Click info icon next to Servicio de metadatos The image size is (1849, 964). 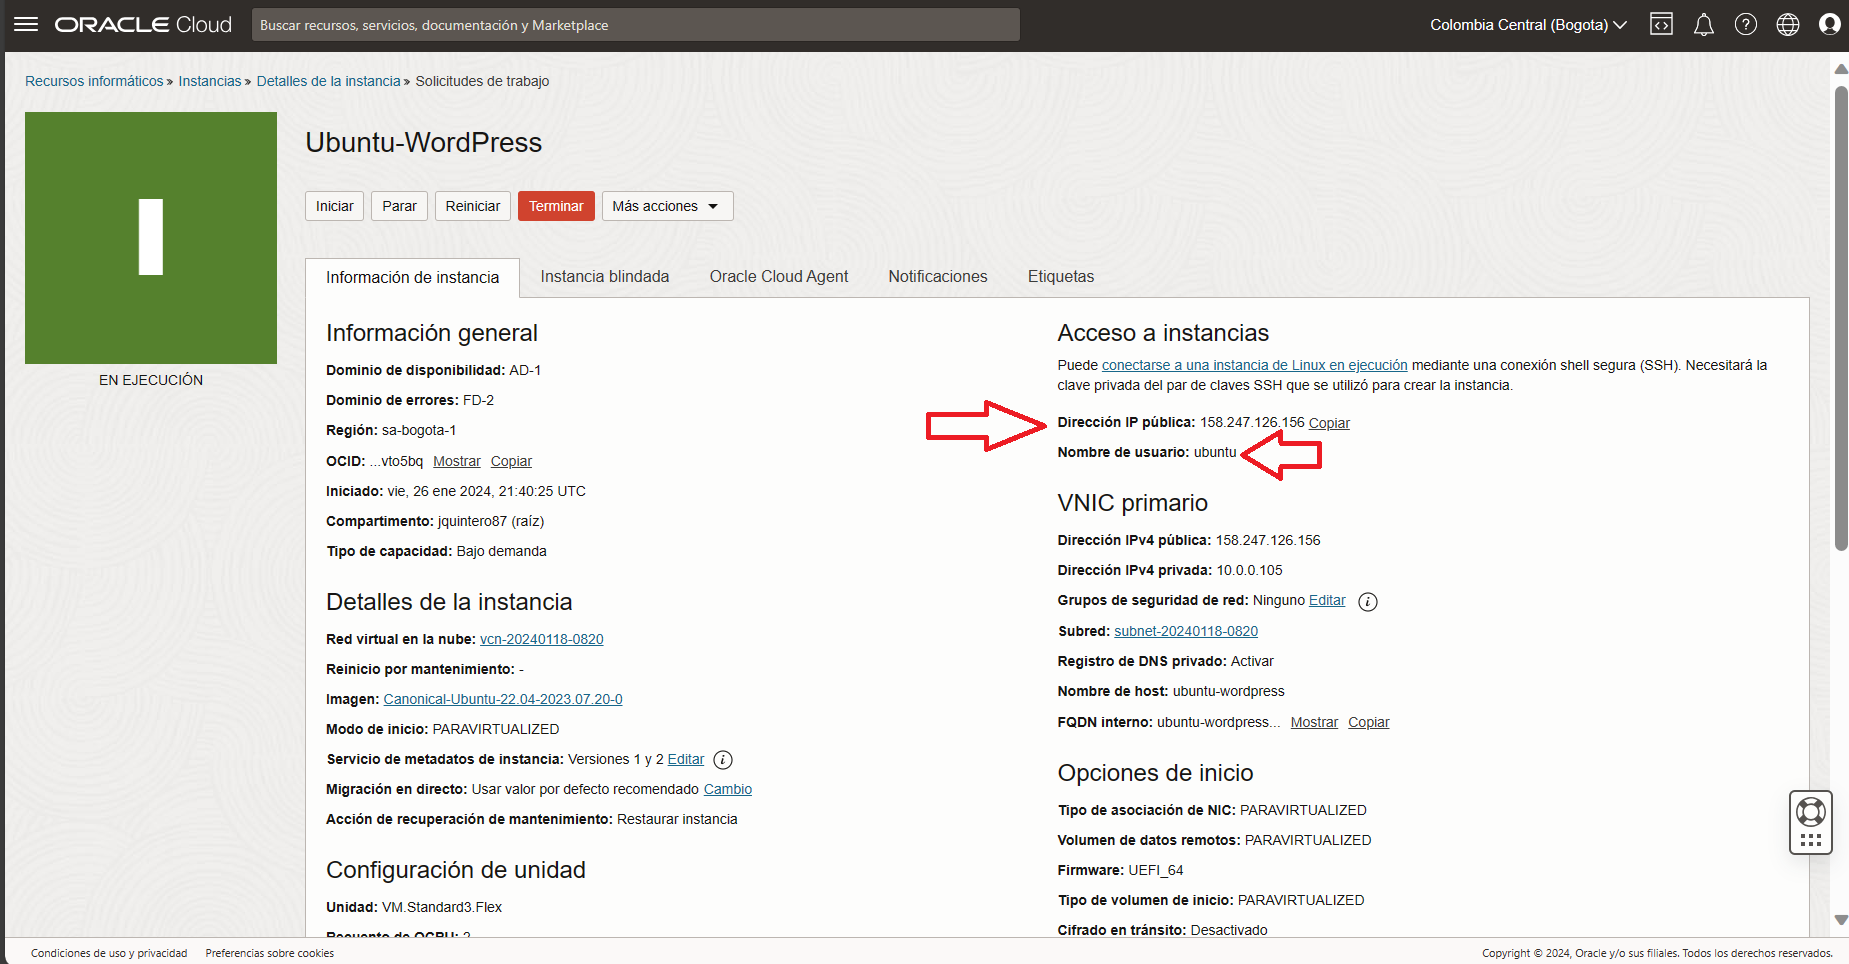click(x=723, y=760)
